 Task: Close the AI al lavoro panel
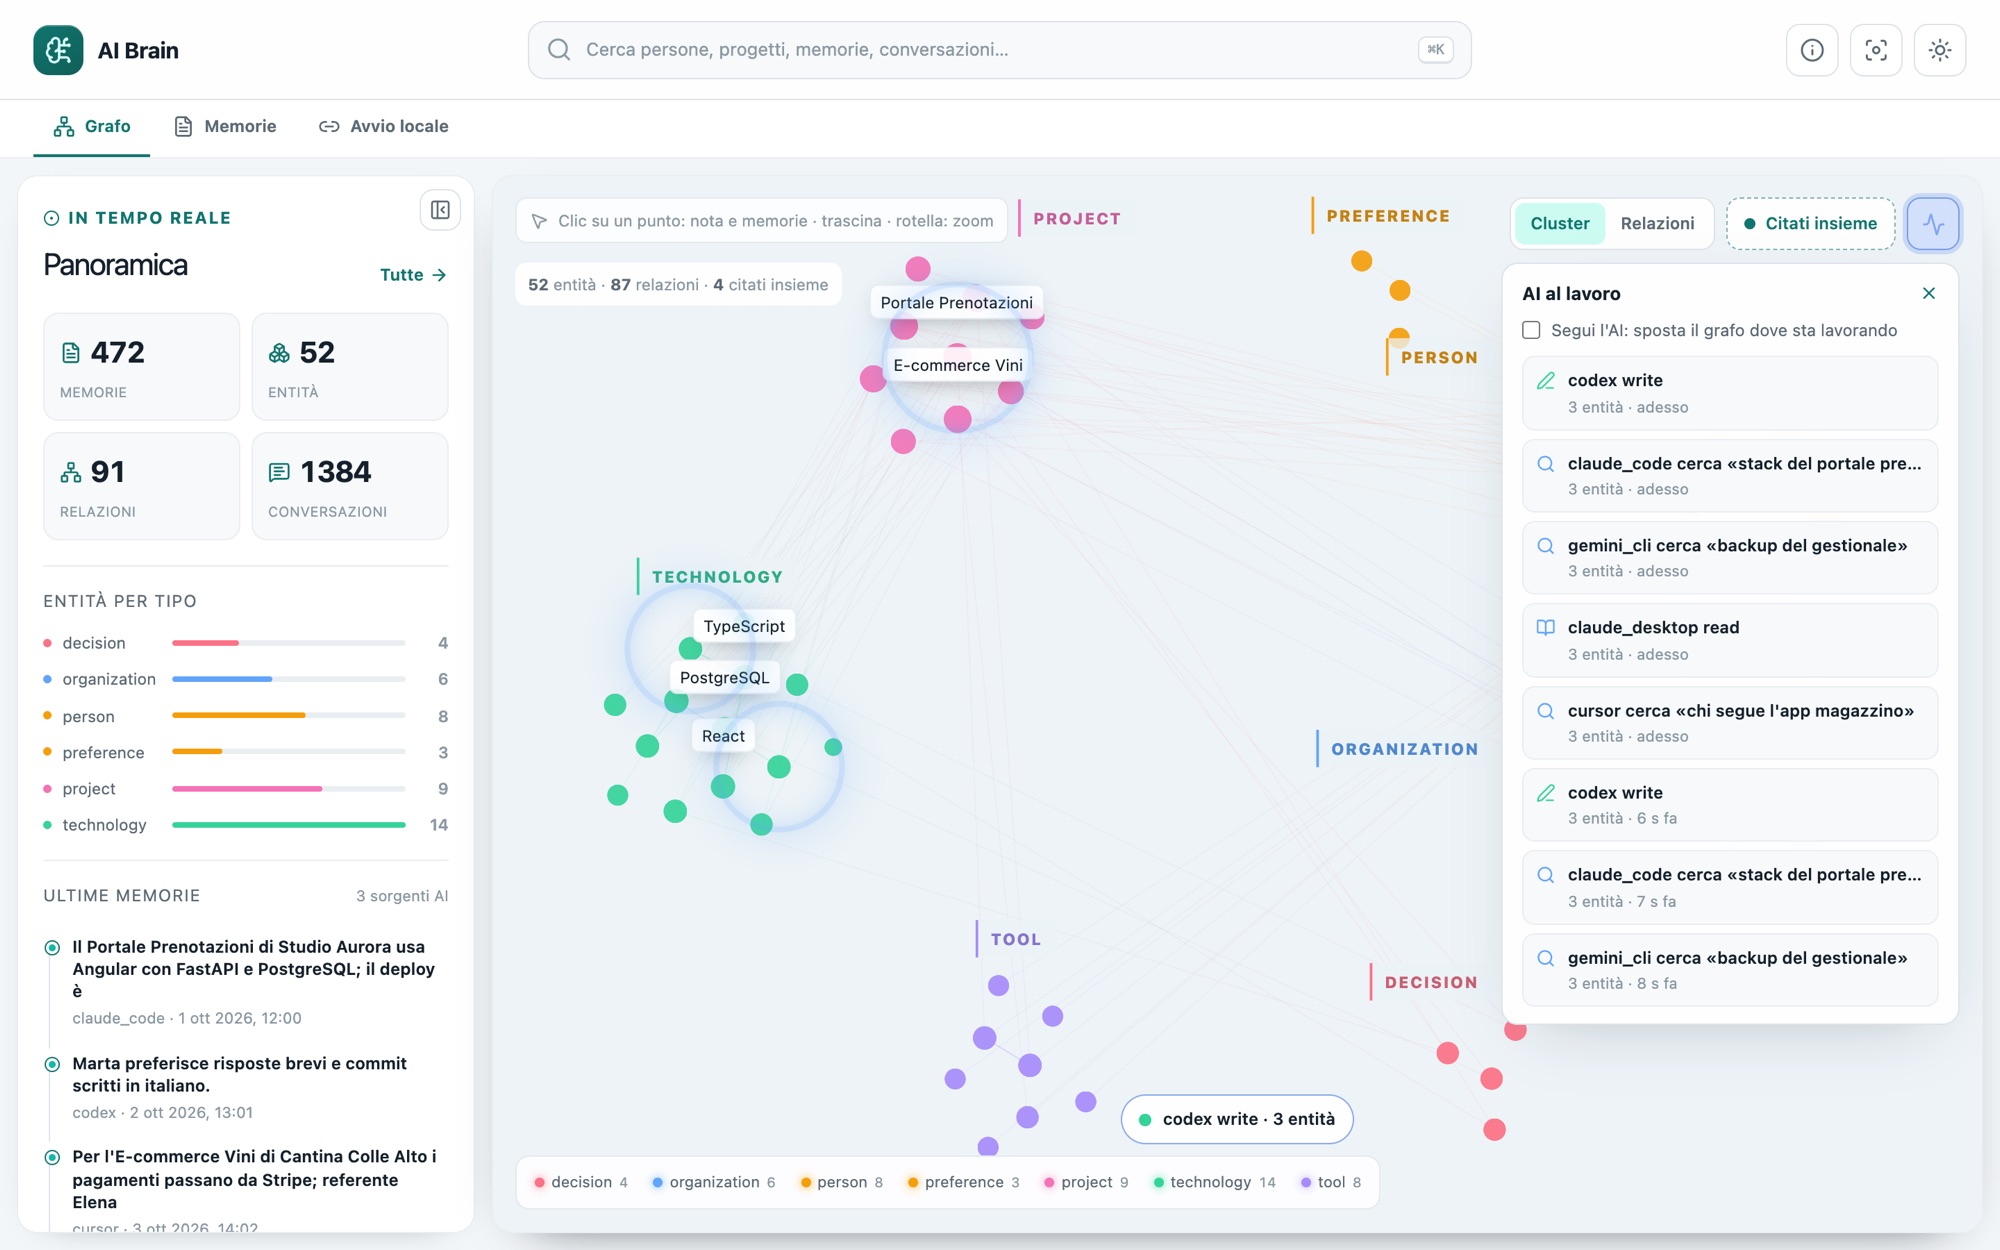1929,293
